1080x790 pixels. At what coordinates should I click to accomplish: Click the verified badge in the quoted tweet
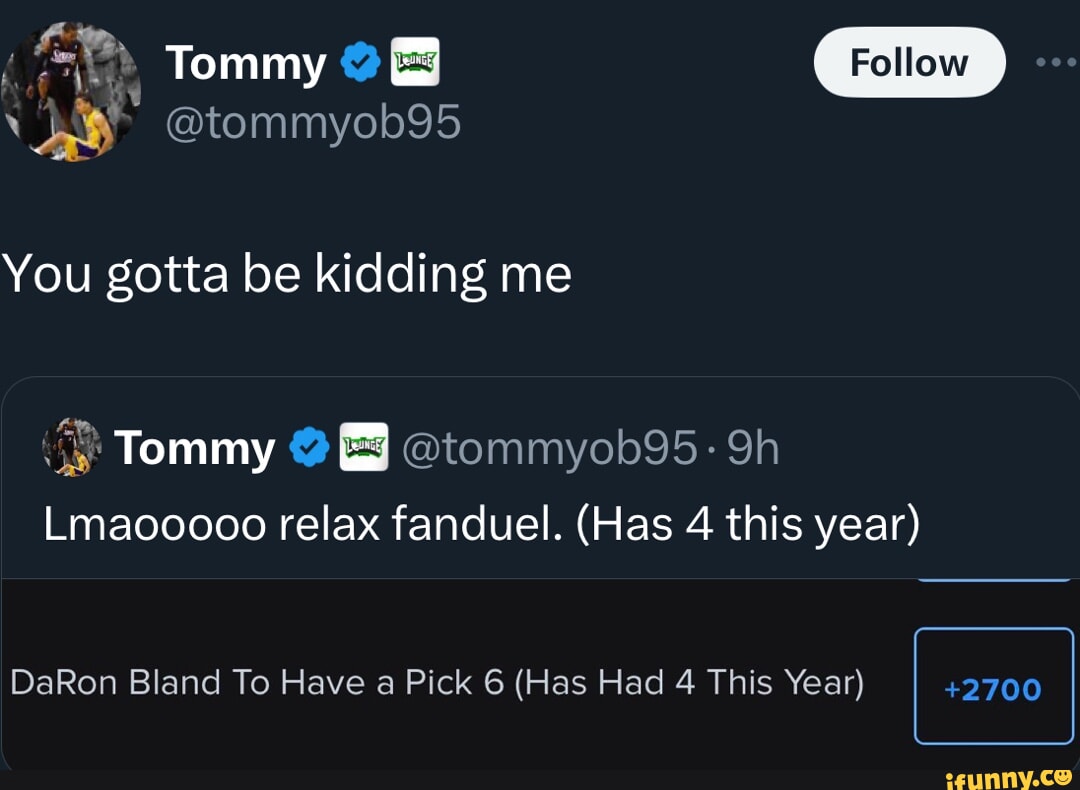(309, 449)
